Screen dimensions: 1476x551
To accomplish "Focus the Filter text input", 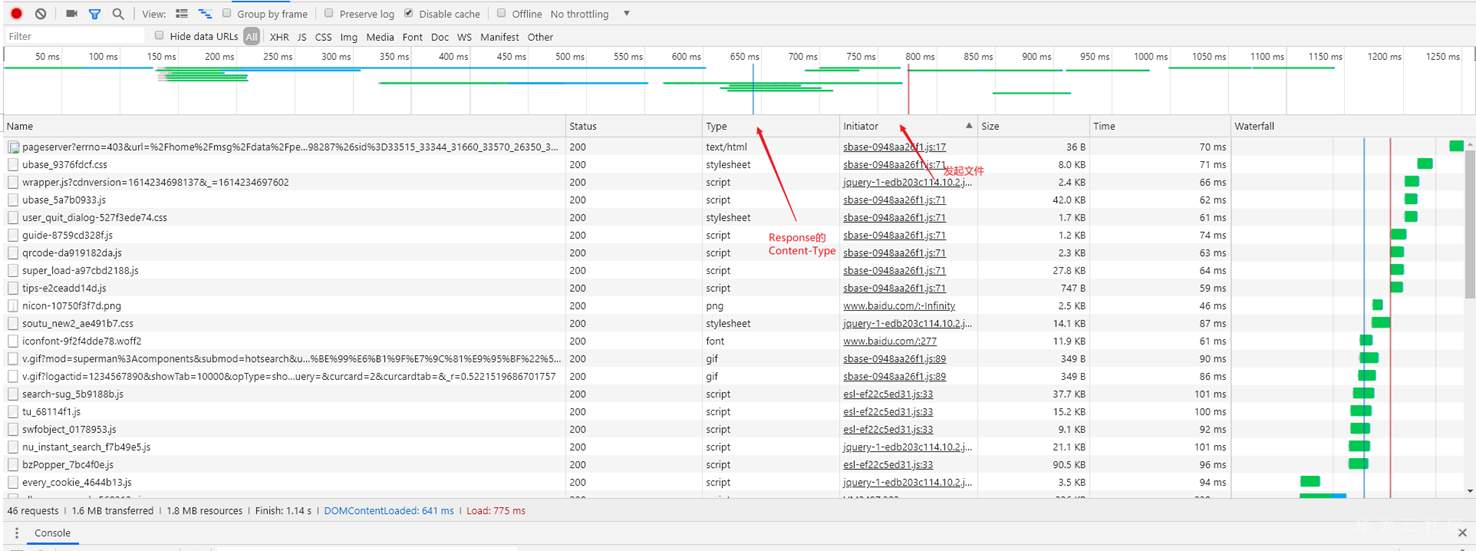I will coord(74,36).
